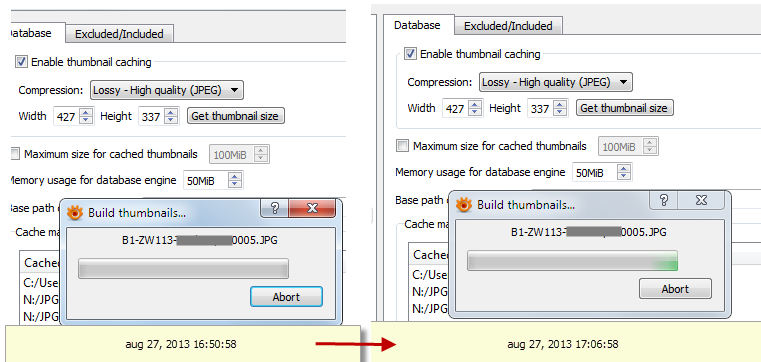Click Get thumbnail size in the 16:50:58 screenshot
761x362 pixels.
point(235,116)
